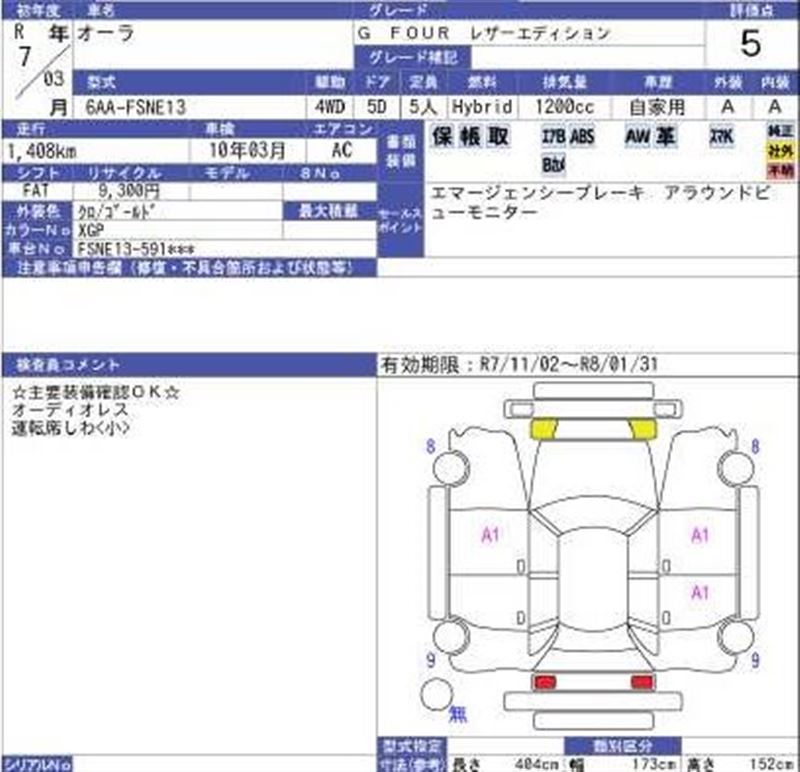Click the ☆主要装備確認OK☆ comment
The image size is (800, 772).
point(96,392)
